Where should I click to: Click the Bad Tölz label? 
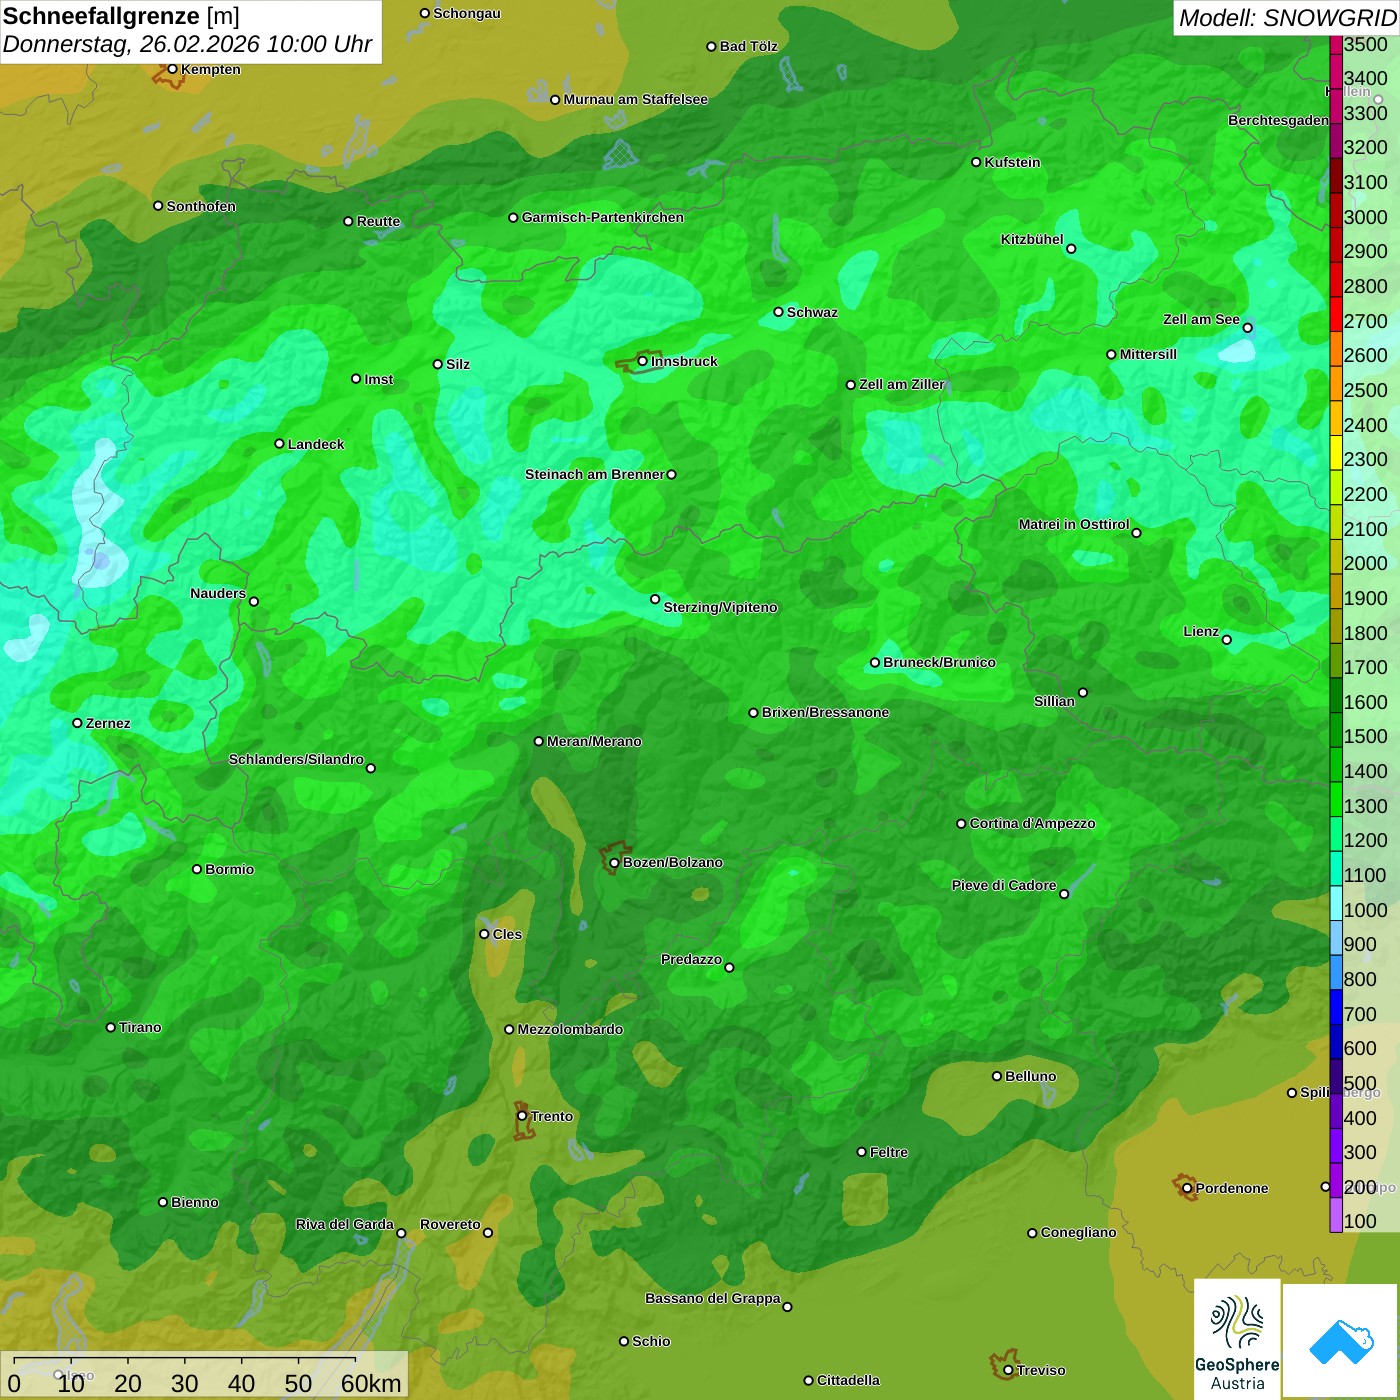click(x=748, y=46)
